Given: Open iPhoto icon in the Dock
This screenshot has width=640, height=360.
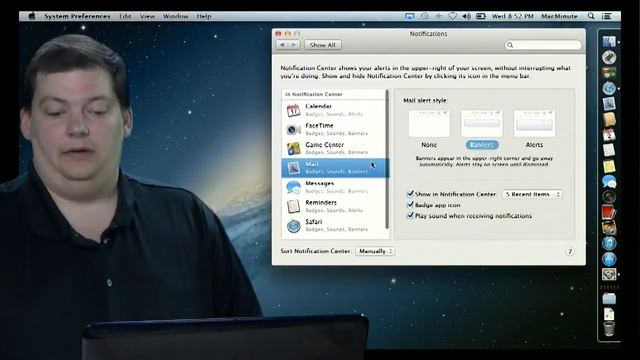Looking at the screenshot, I should tap(609, 228).
